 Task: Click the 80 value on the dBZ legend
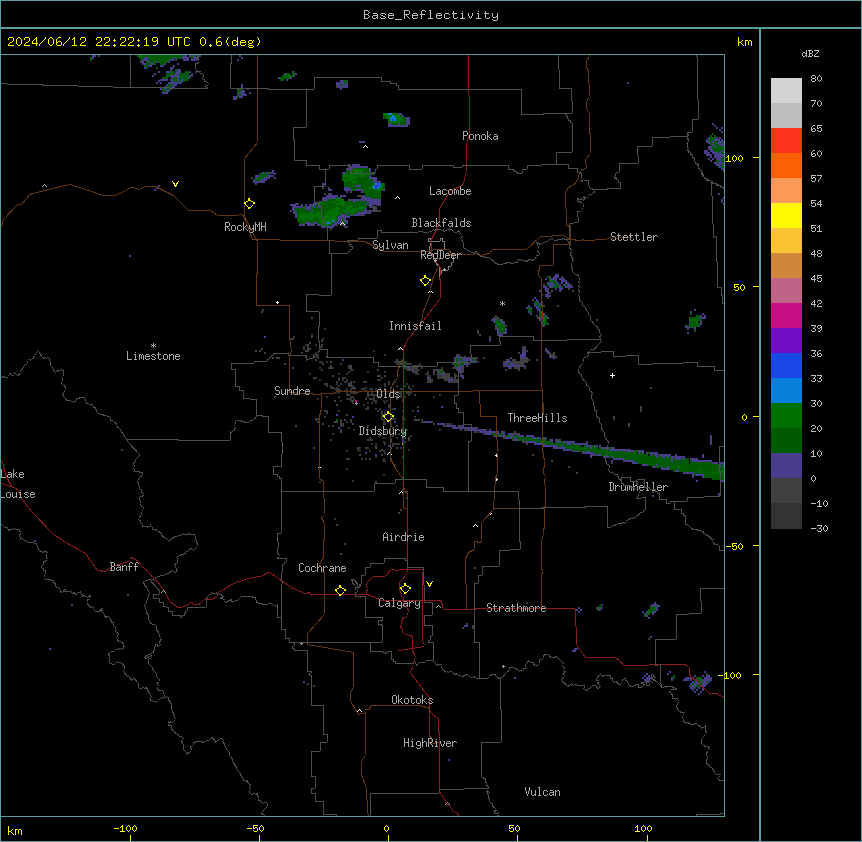[816, 79]
